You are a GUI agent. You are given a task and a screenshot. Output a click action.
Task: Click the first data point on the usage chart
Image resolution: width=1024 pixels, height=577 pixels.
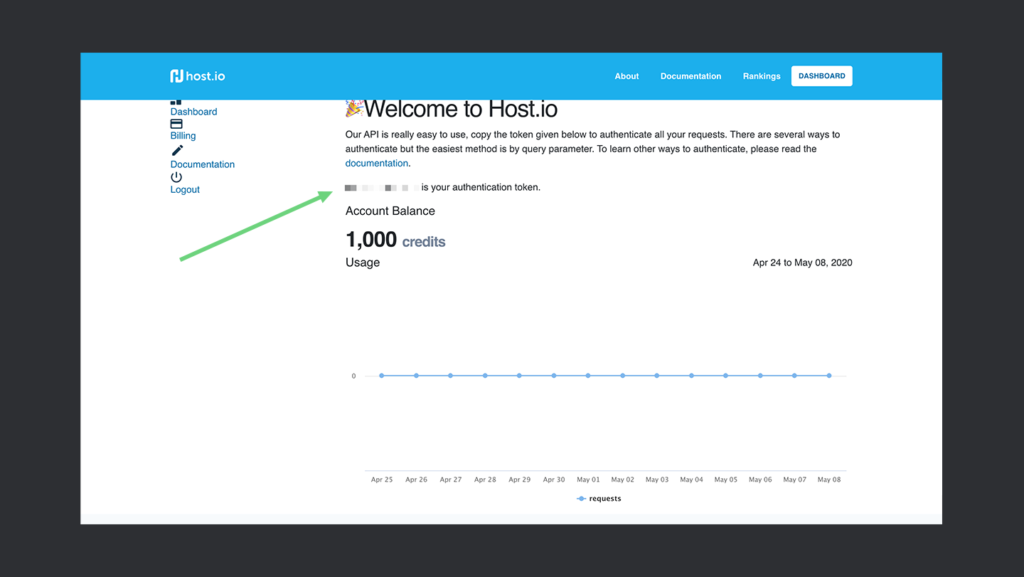coord(381,375)
